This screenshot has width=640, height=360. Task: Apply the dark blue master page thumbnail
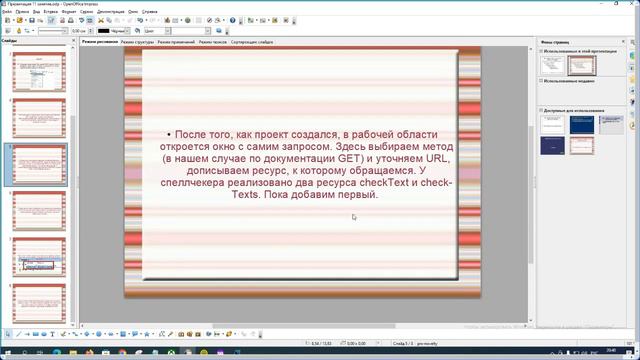point(582,124)
